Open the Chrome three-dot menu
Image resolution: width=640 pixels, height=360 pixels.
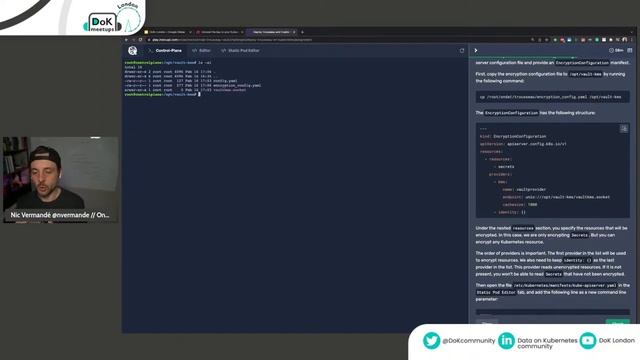pyautogui.click(x=632, y=40)
